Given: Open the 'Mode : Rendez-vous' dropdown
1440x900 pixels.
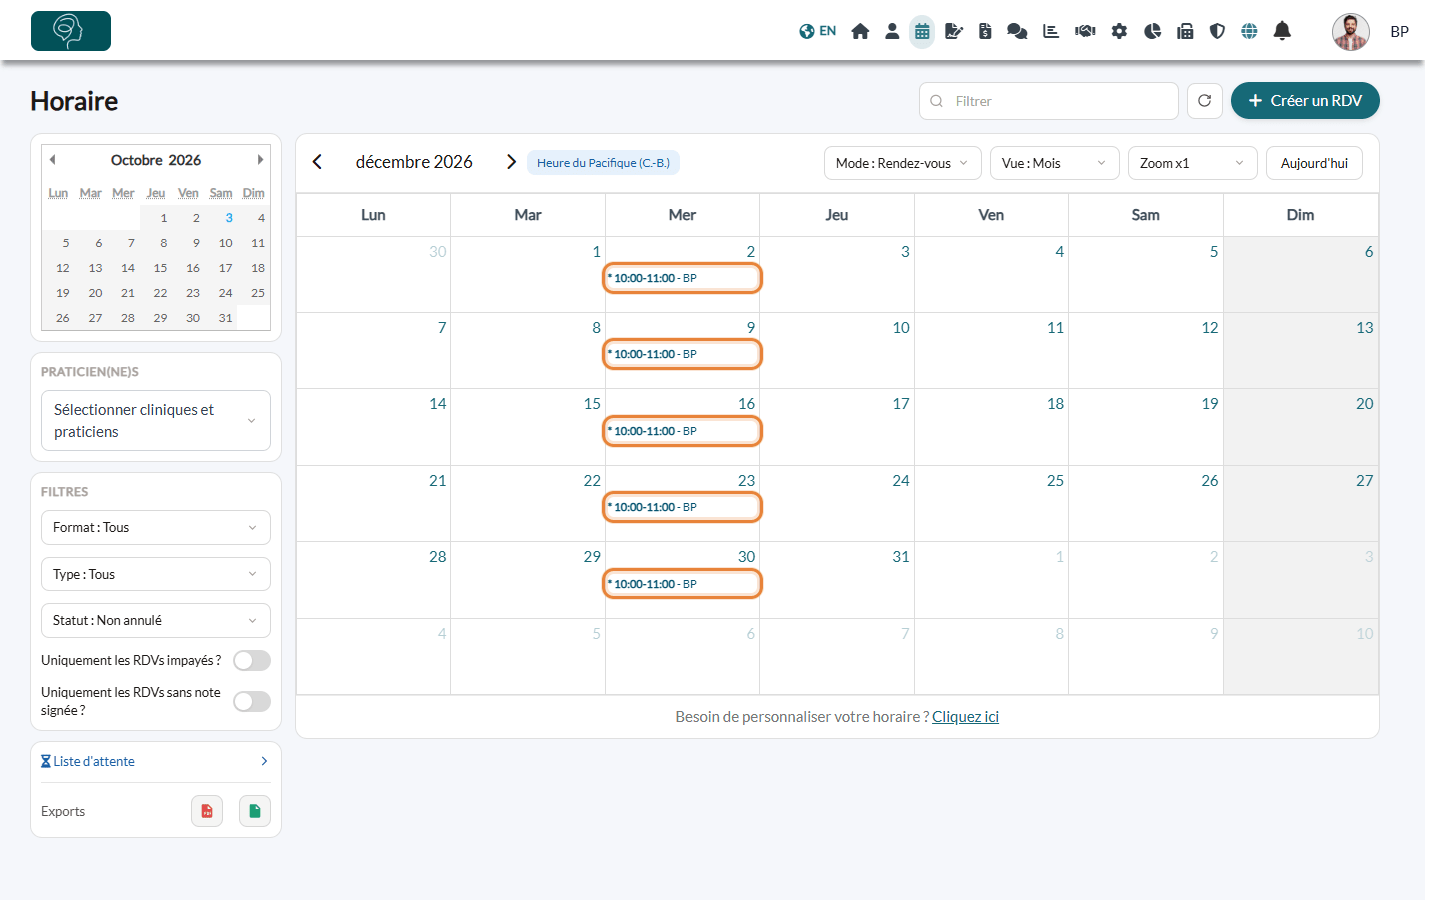Looking at the screenshot, I should (x=903, y=163).
